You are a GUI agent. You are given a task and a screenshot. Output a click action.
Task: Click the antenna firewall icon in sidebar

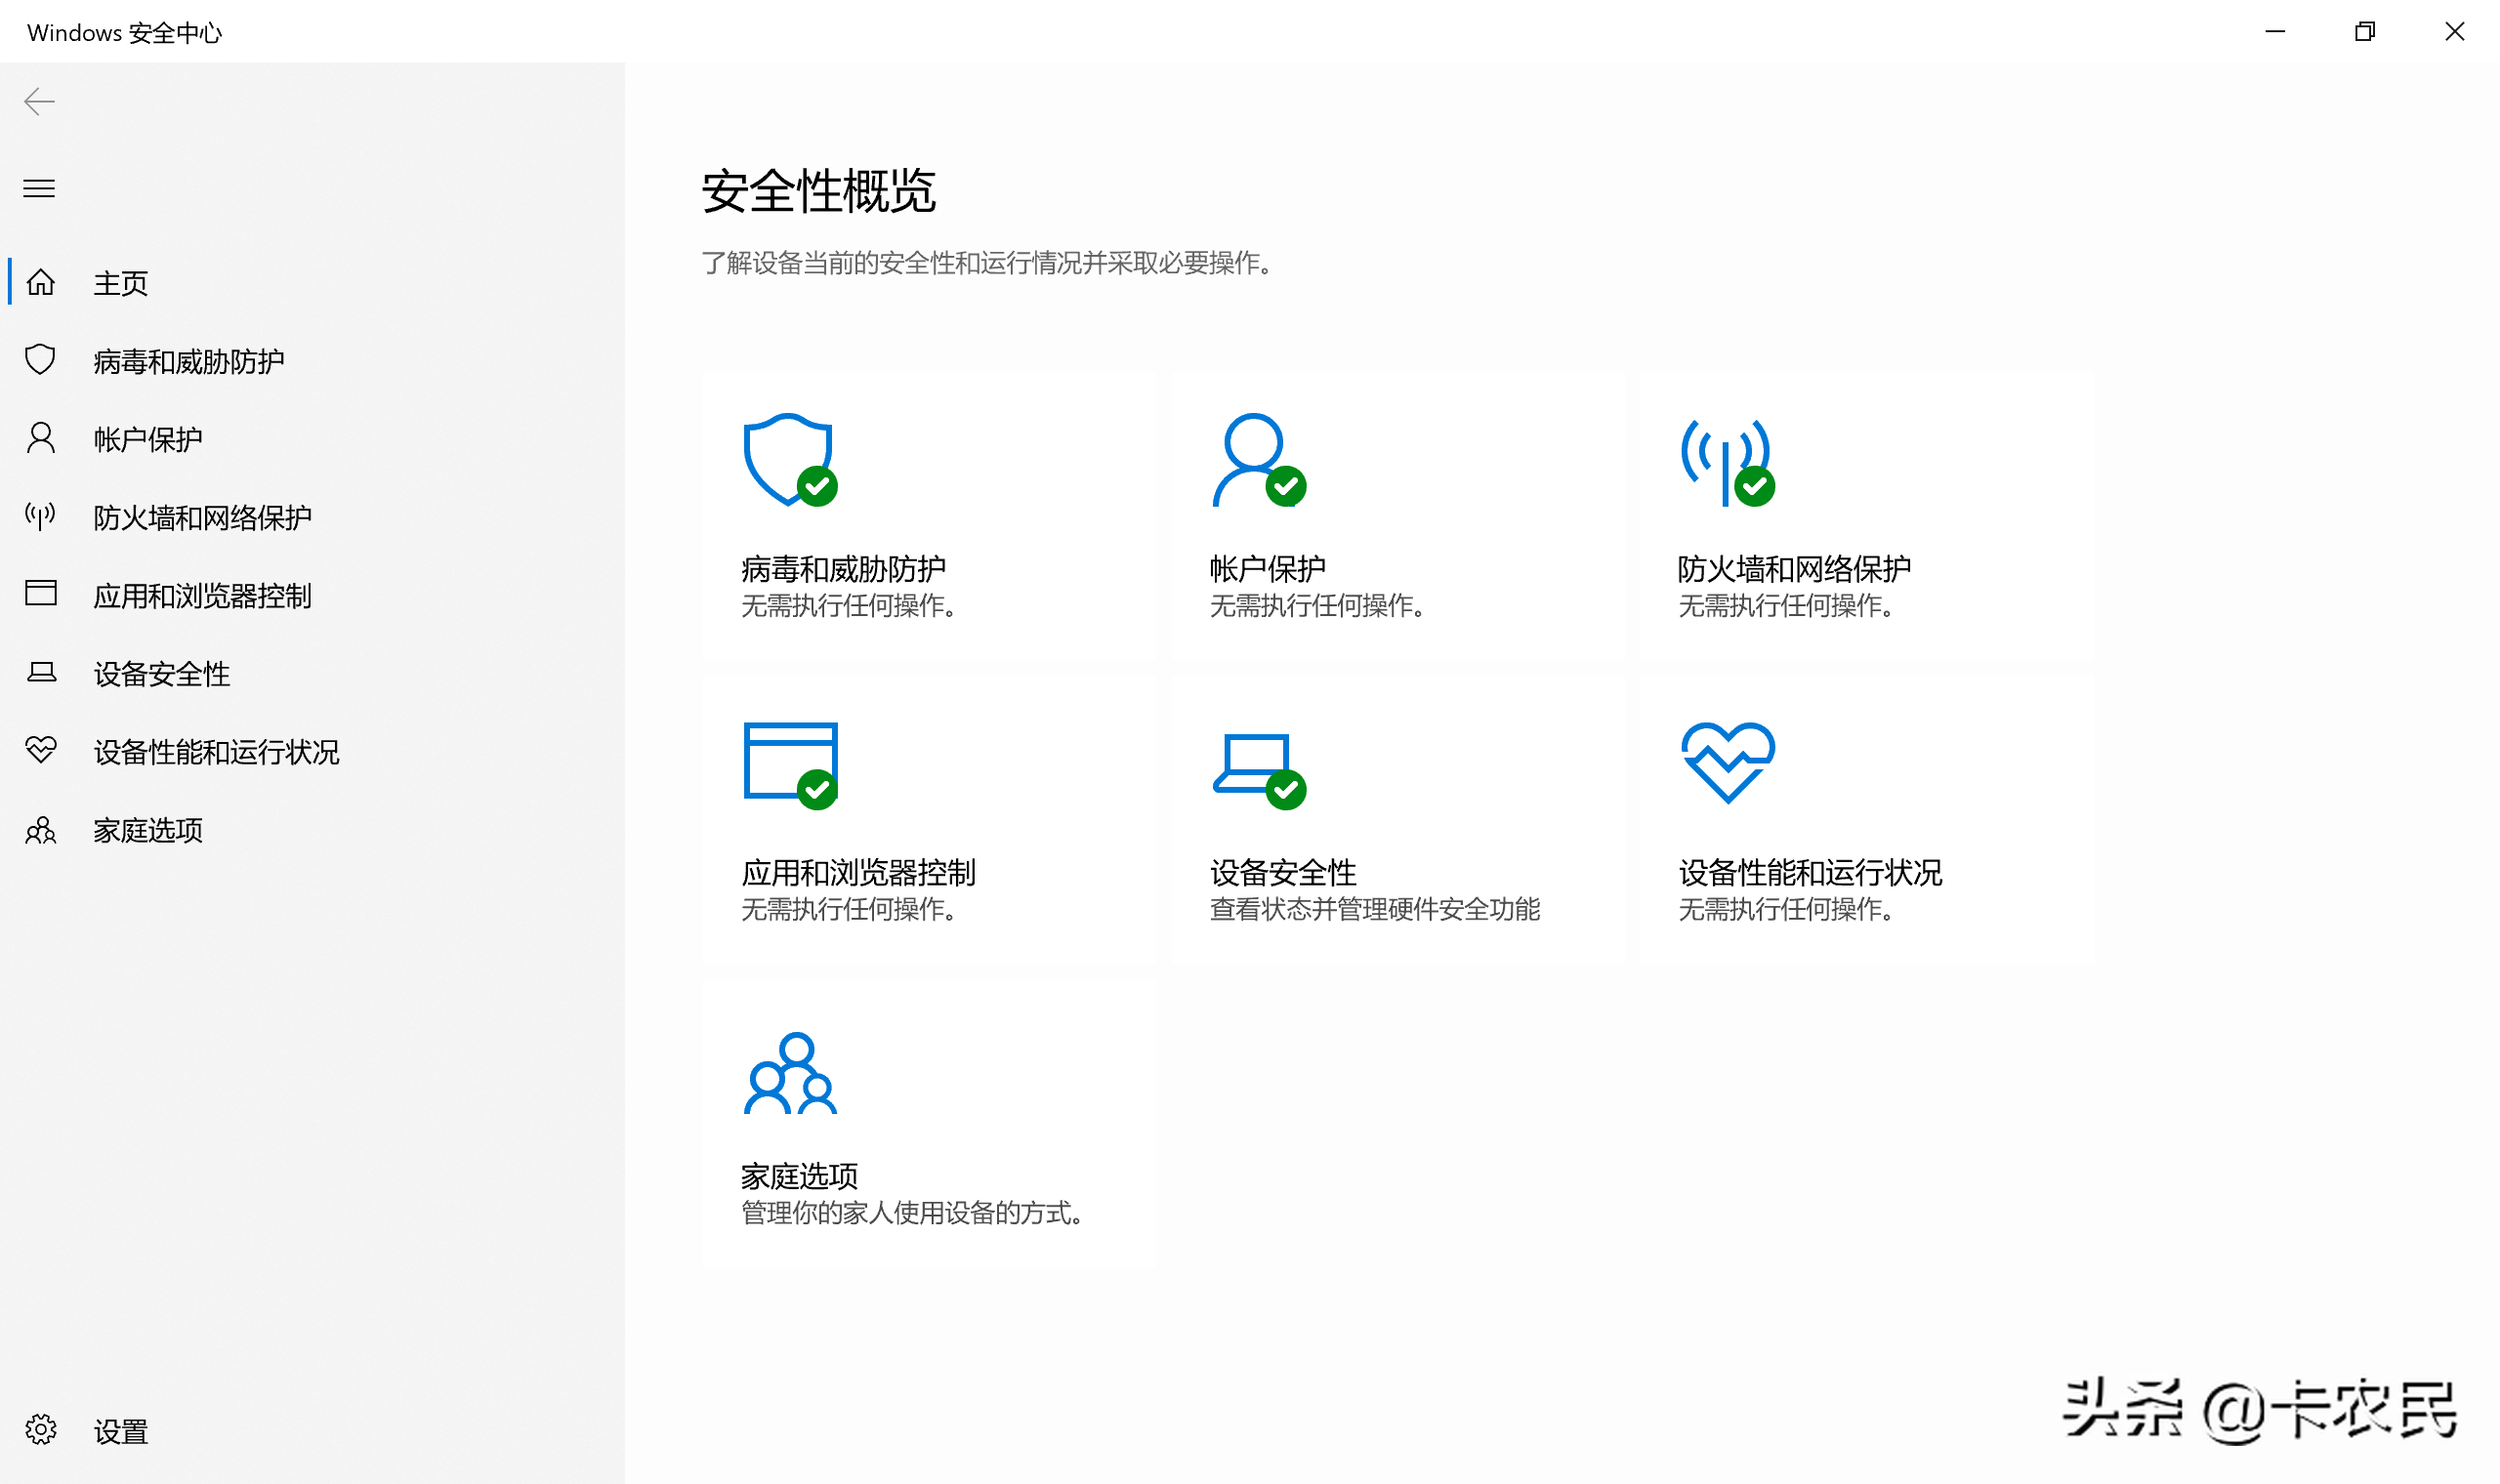[x=40, y=516]
